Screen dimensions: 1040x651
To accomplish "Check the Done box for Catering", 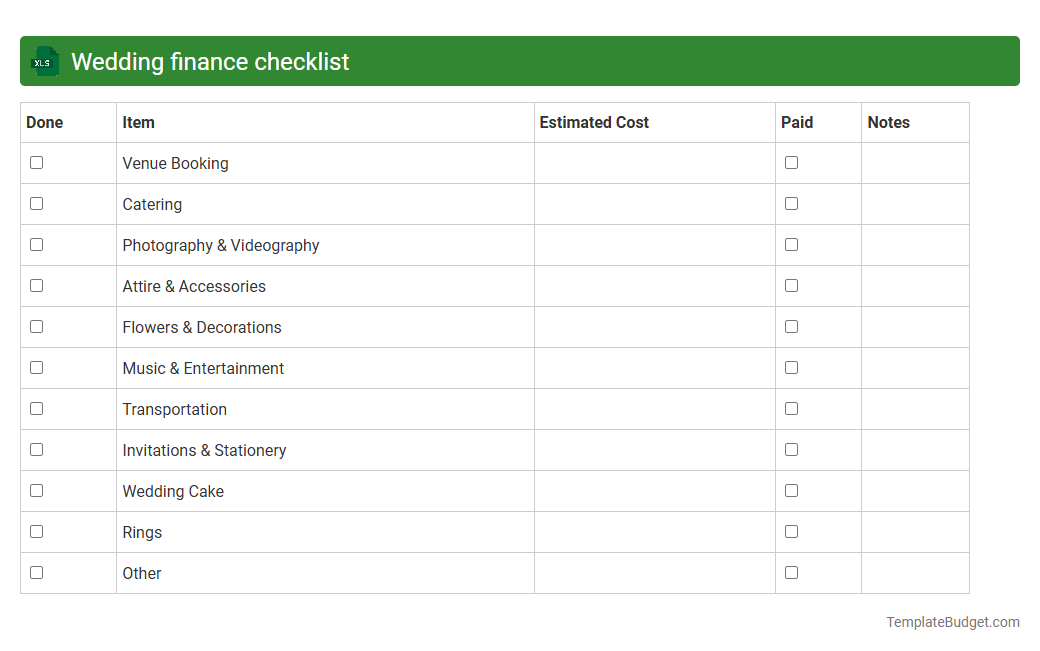I will coord(36,203).
